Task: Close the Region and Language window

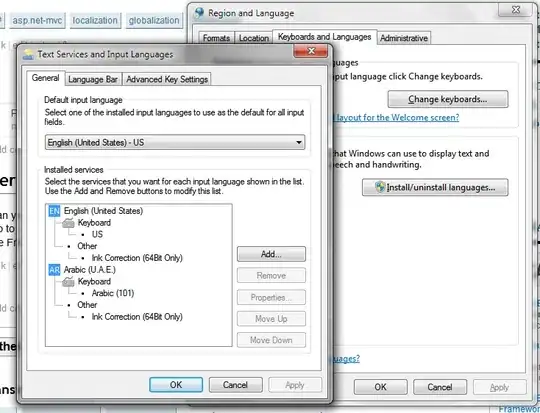Action: 515,10
